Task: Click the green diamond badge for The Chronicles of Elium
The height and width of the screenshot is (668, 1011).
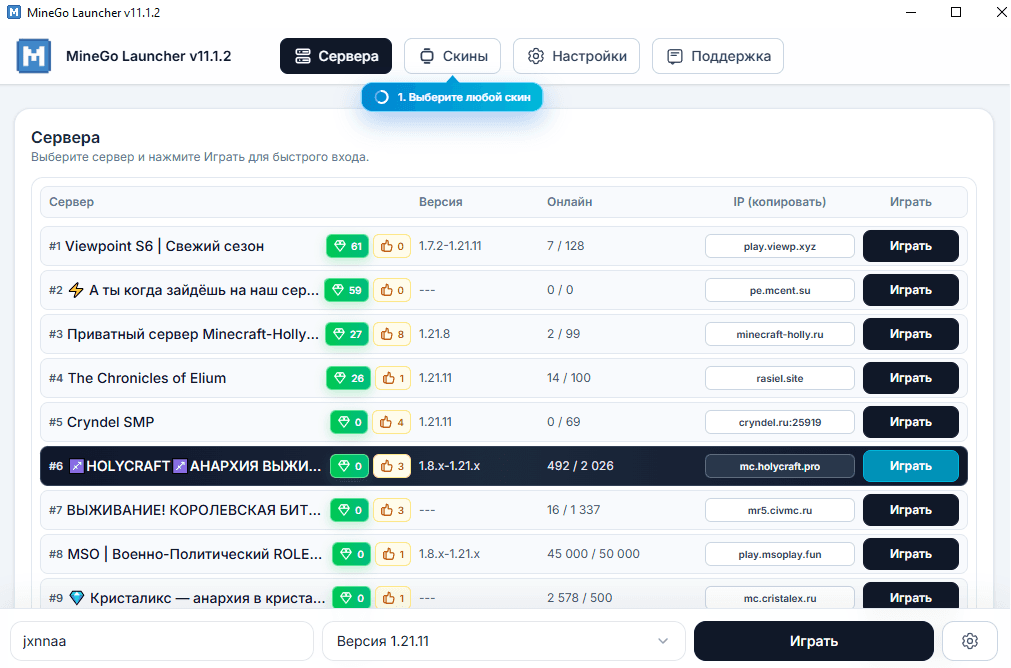Action: click(x=348, y=378)
